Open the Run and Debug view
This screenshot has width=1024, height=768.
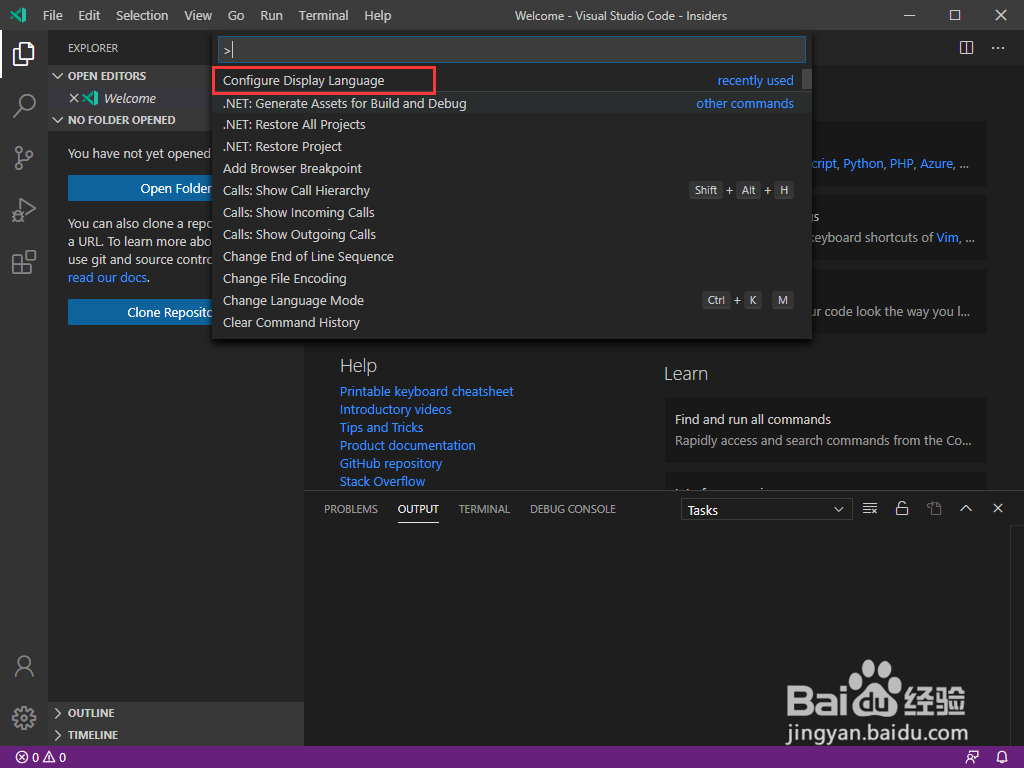tap(24, 210)
